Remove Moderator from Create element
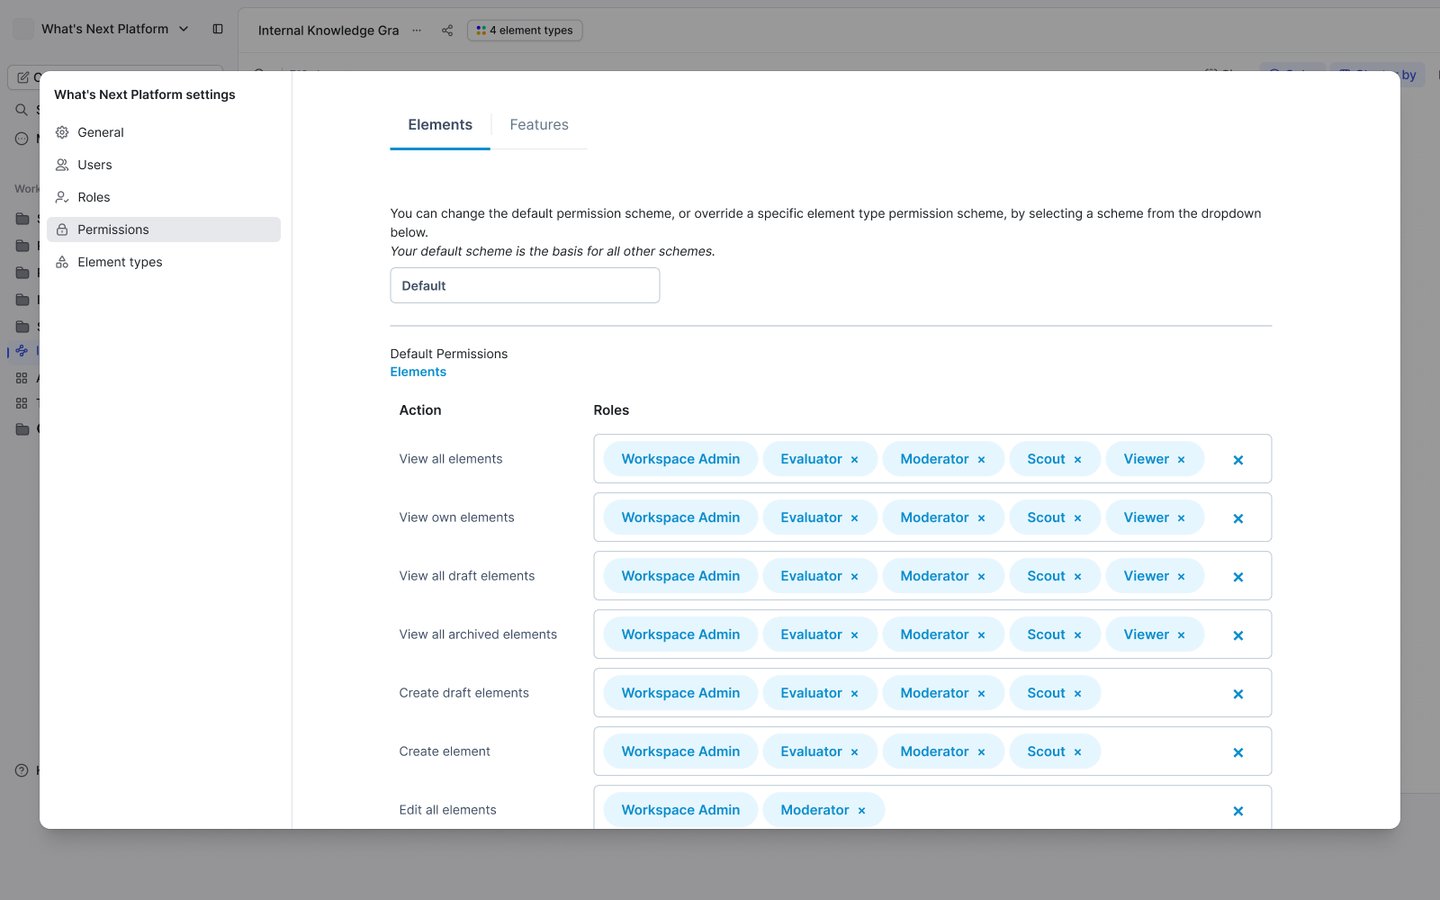The image size is (1440, 900). coord(981,752)
